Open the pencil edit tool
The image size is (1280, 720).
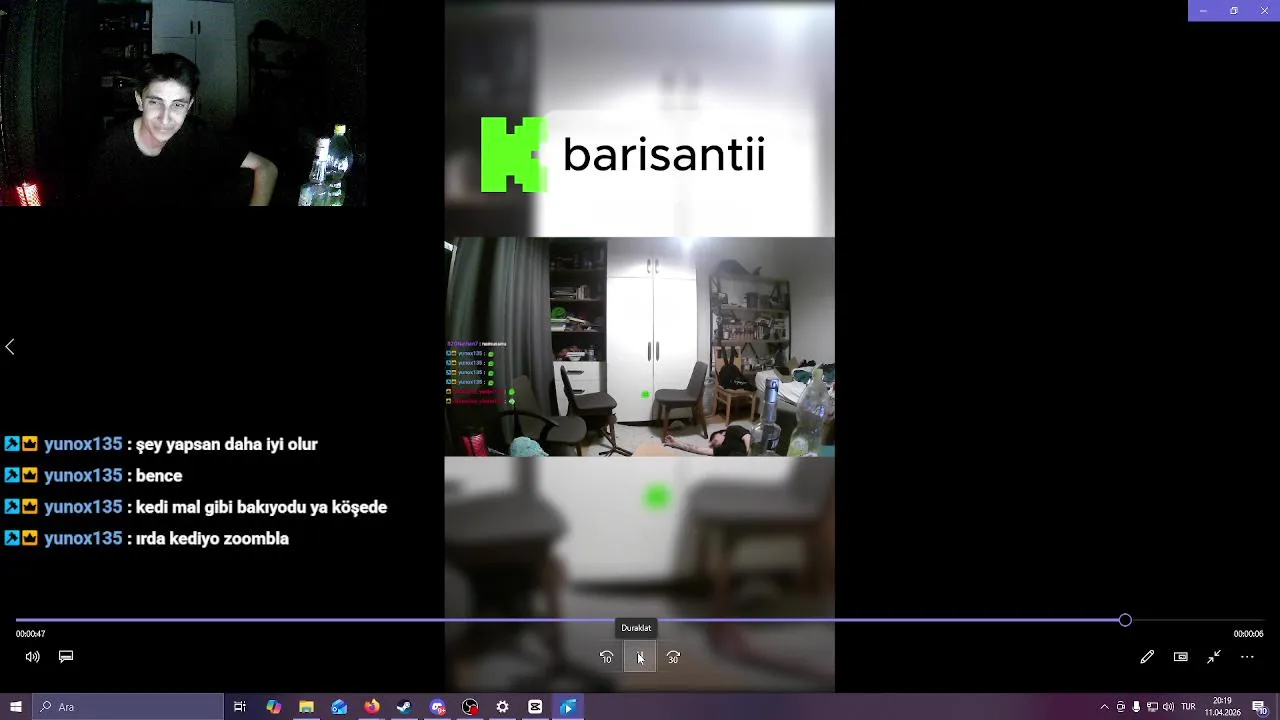1147,657
